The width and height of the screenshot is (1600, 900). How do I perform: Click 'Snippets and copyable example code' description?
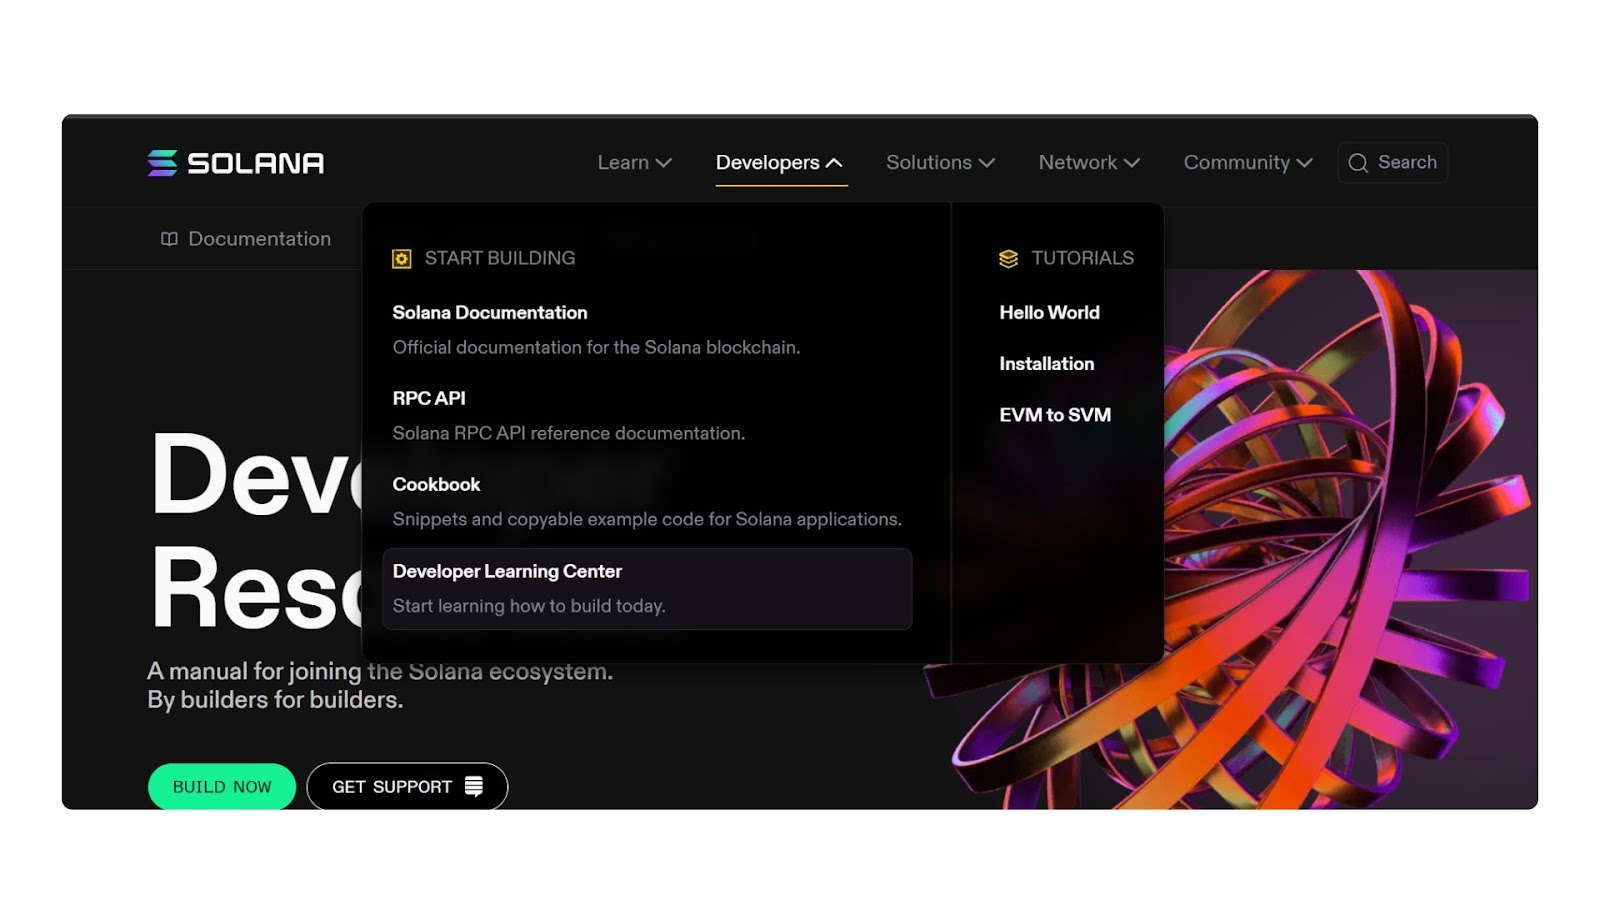click(647, 520)
